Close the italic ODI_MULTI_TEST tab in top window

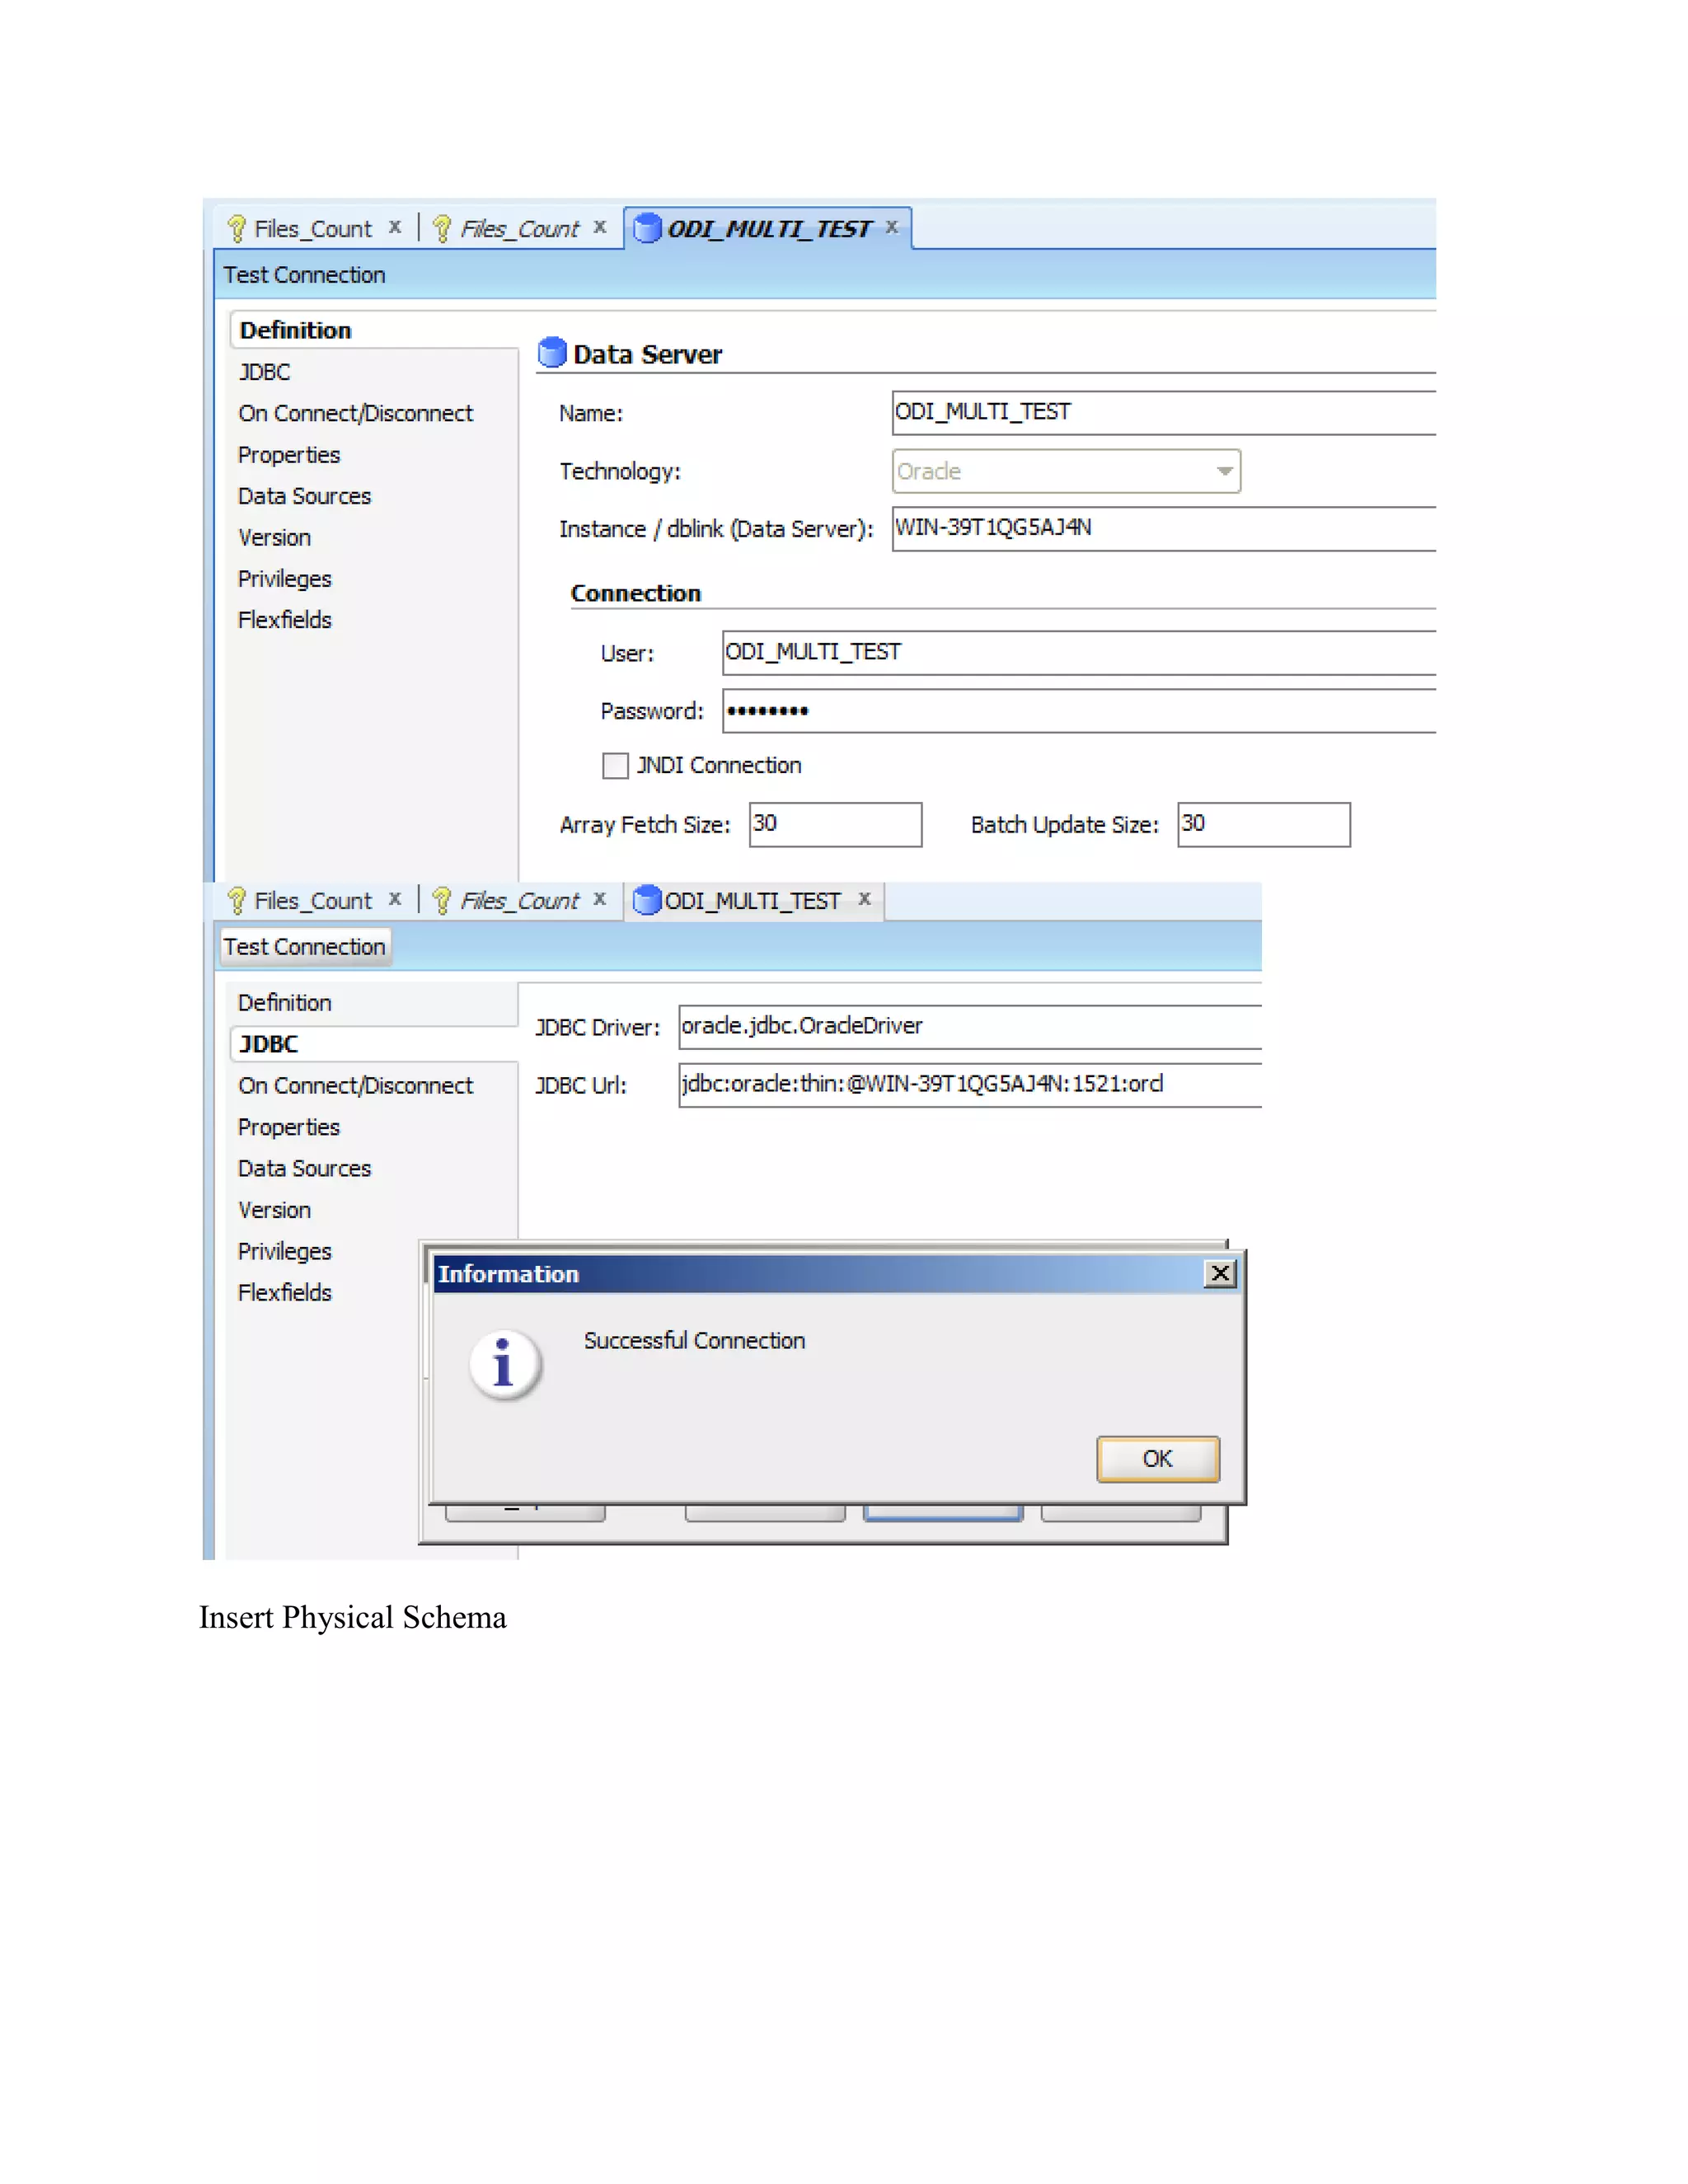pyautogui.click(x=891, y=227)
